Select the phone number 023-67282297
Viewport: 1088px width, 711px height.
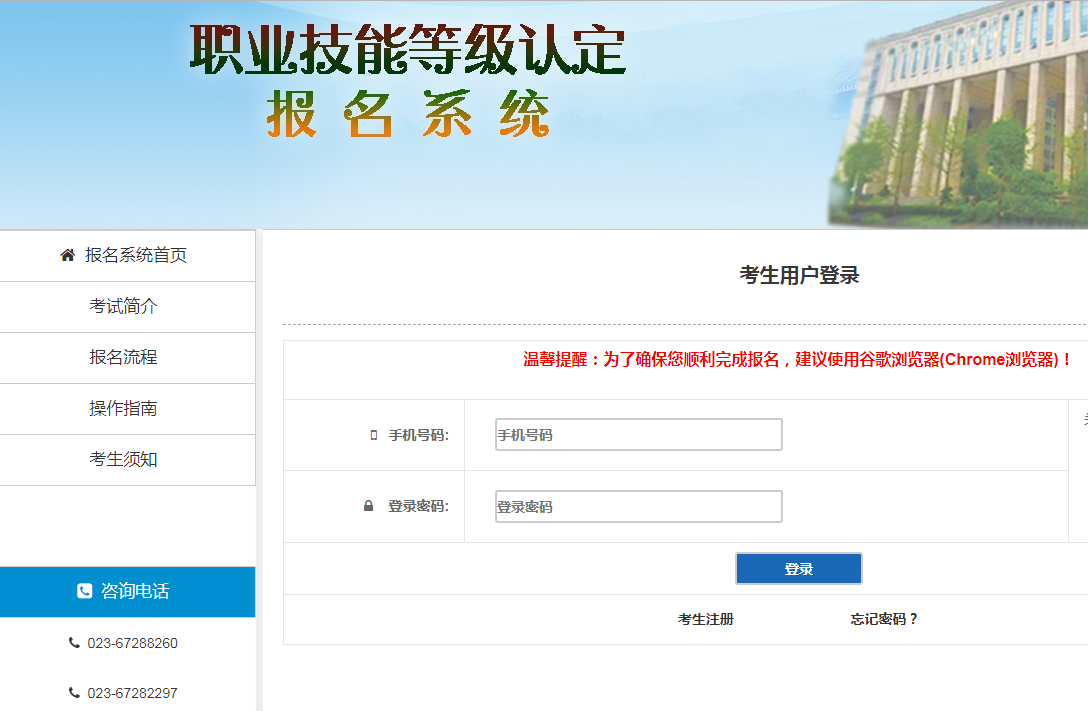coord(132,693)
